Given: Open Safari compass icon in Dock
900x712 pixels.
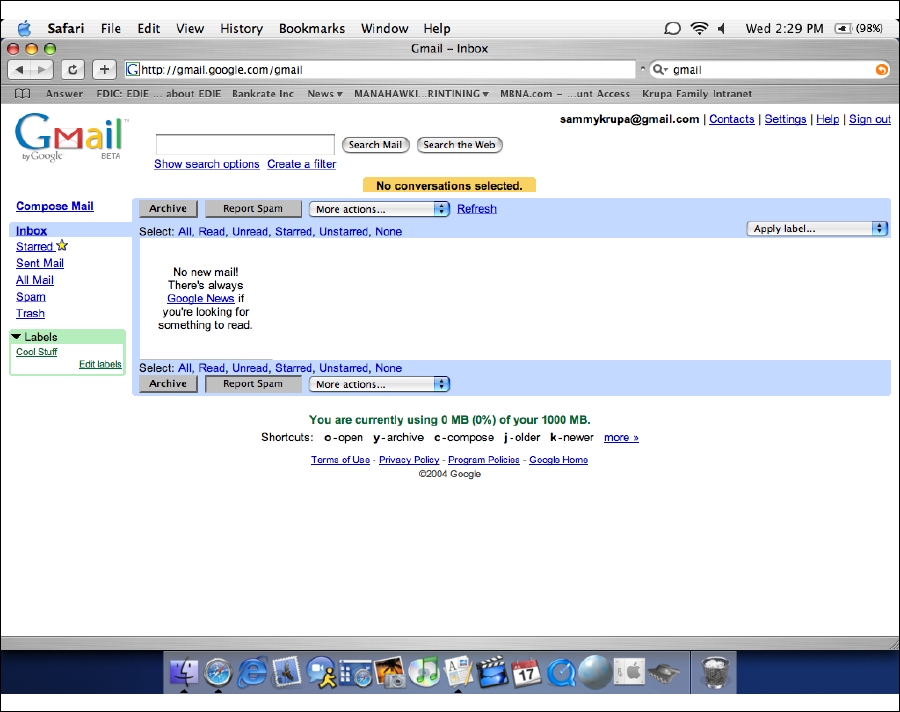Looking at the screenshot, I should (x=218, y=672).
